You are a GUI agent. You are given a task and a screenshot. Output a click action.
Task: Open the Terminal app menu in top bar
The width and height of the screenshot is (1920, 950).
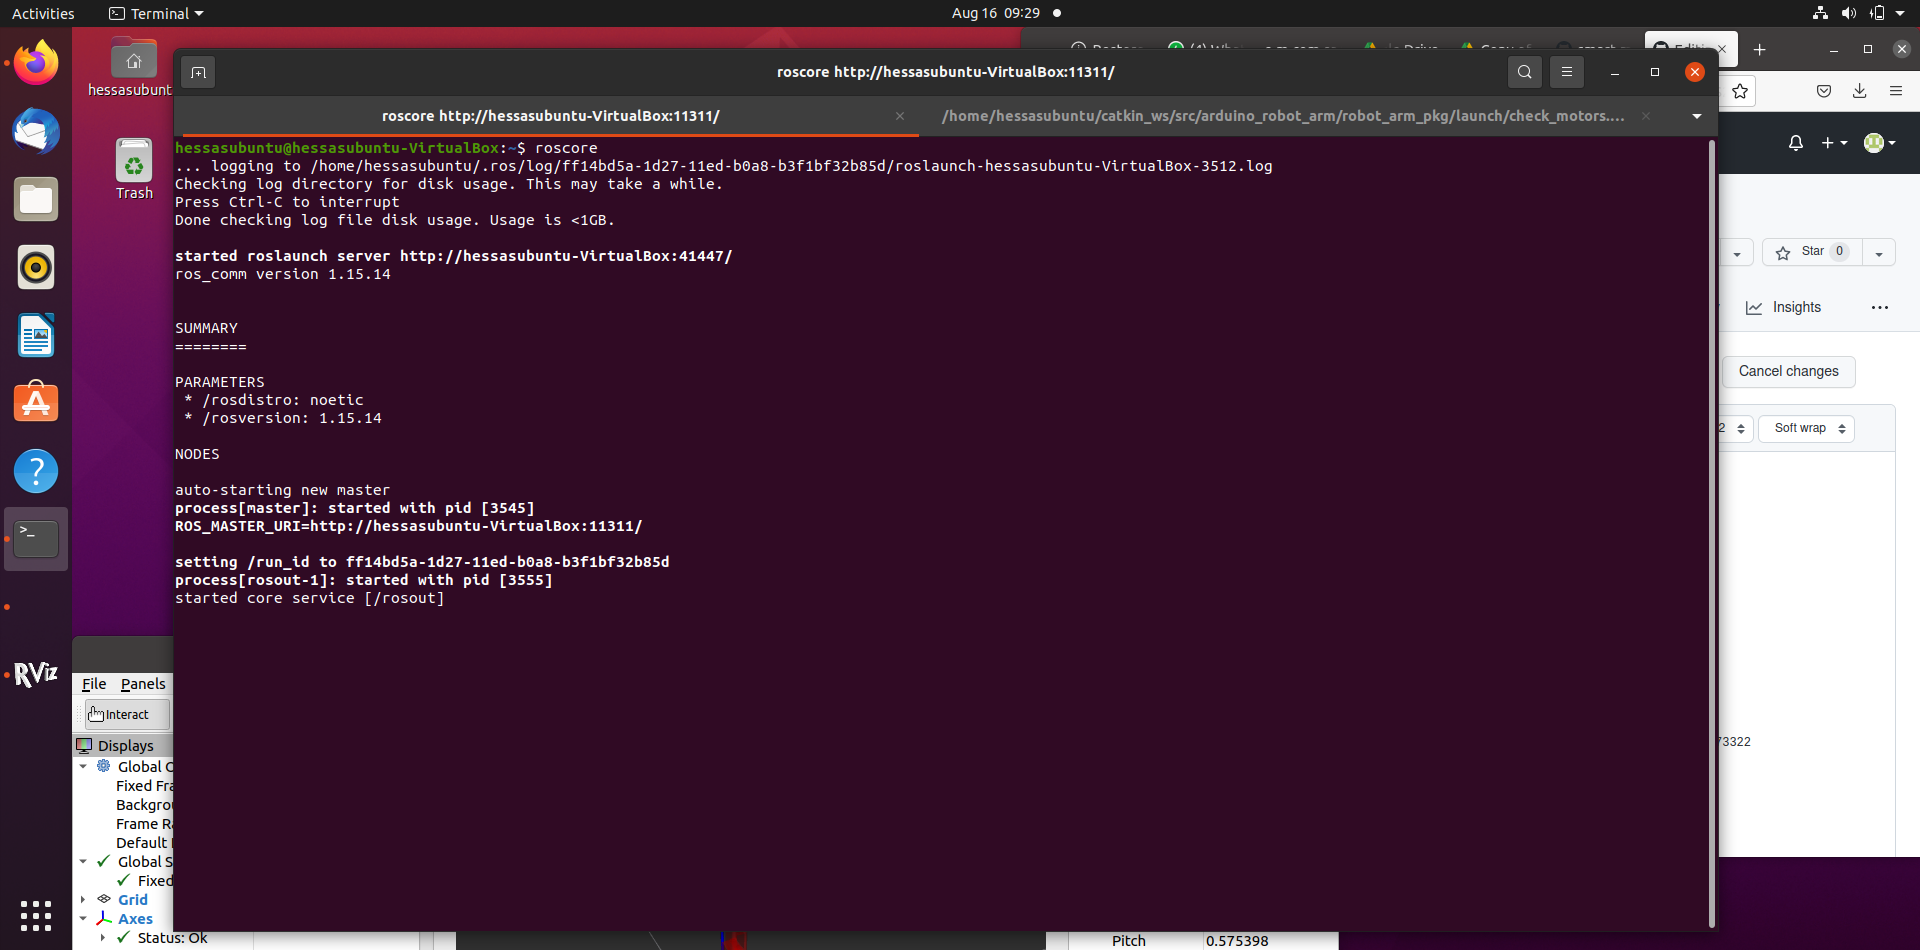coord(156,13)
